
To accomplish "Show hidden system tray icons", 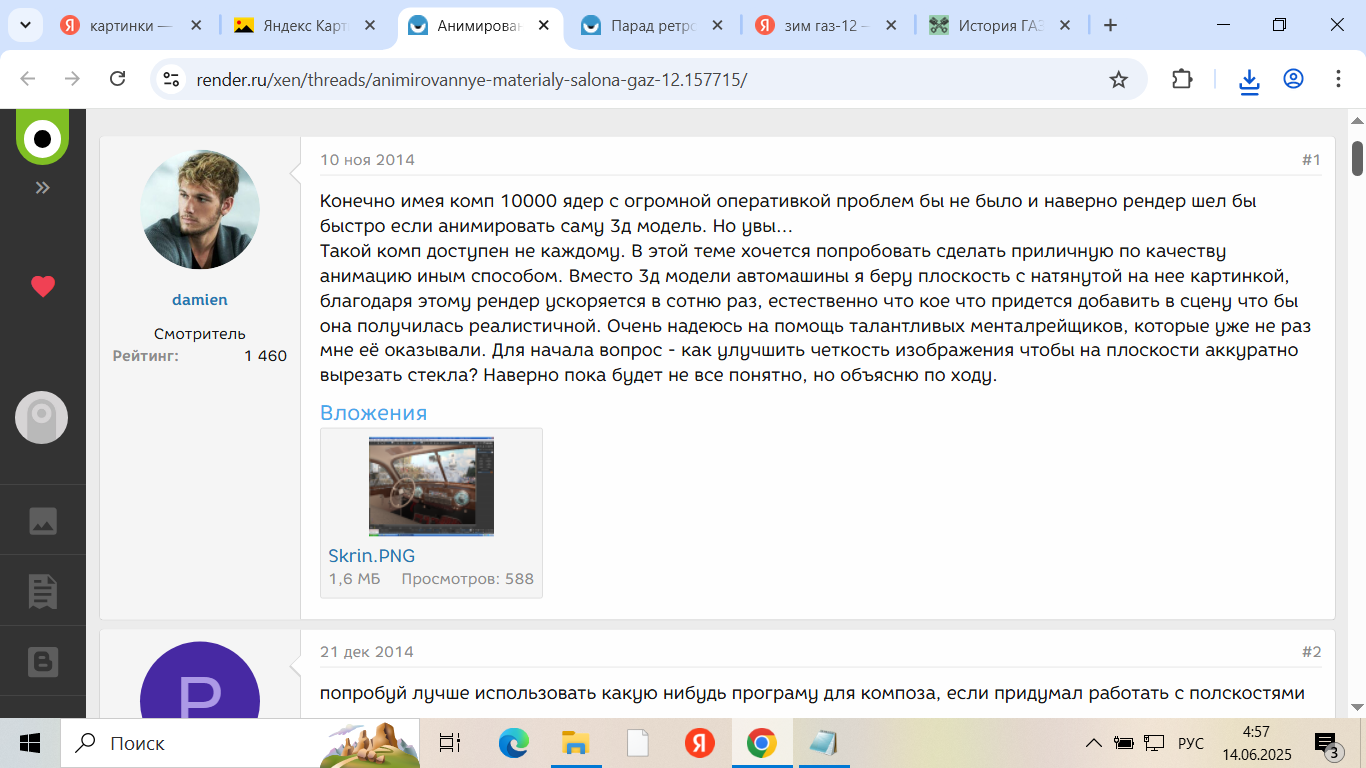I will click(x=1094, y=743).
